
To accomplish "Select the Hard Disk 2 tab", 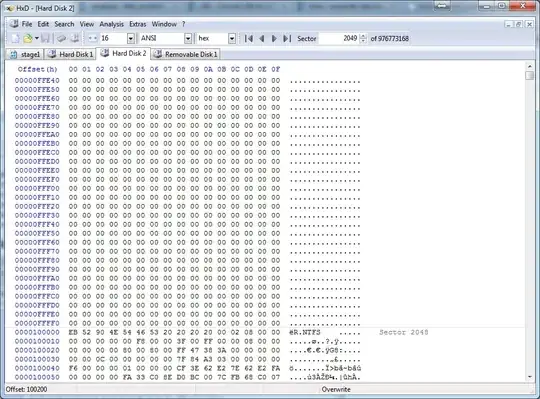I will tap(123, 53).
